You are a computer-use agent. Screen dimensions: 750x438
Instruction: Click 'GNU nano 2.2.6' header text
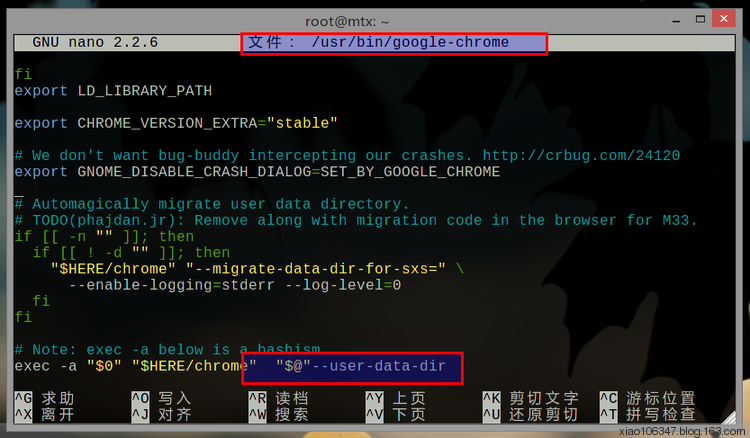(95, 42)
